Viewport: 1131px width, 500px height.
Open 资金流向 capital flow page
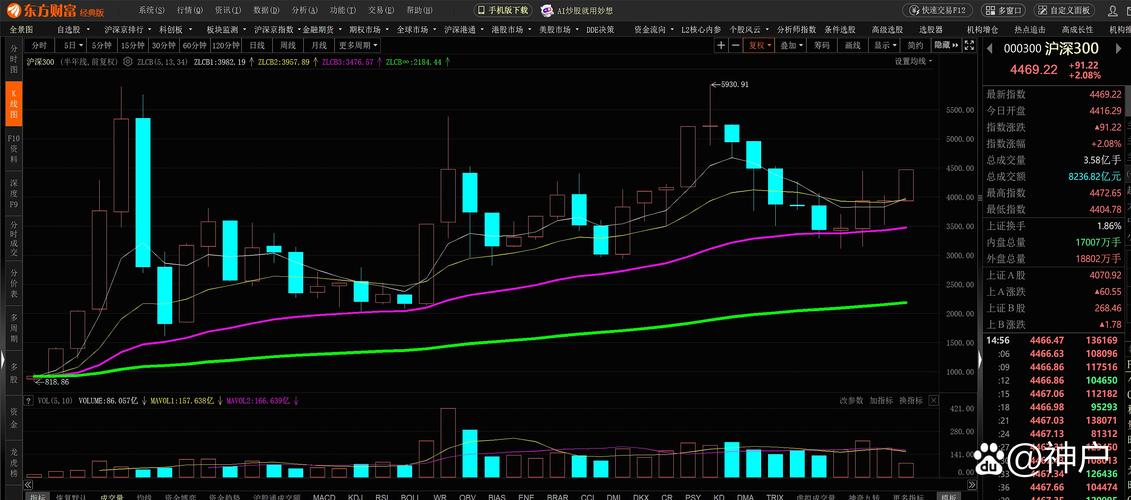tap(650, 30)
